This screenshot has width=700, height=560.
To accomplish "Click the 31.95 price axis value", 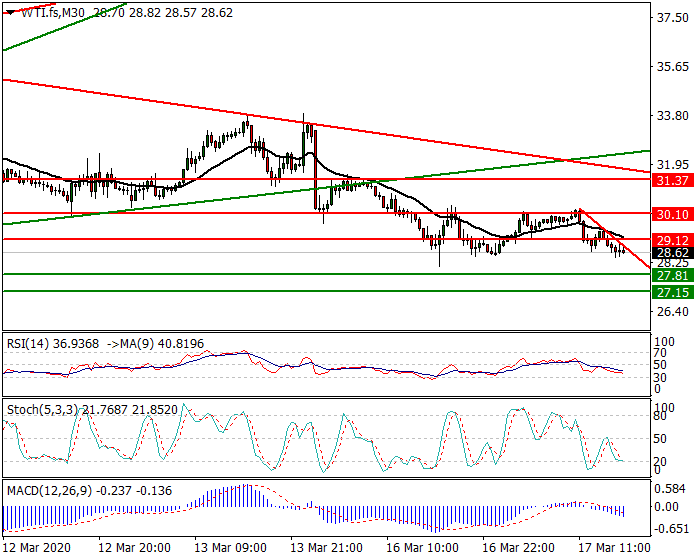I will (673, 165).
